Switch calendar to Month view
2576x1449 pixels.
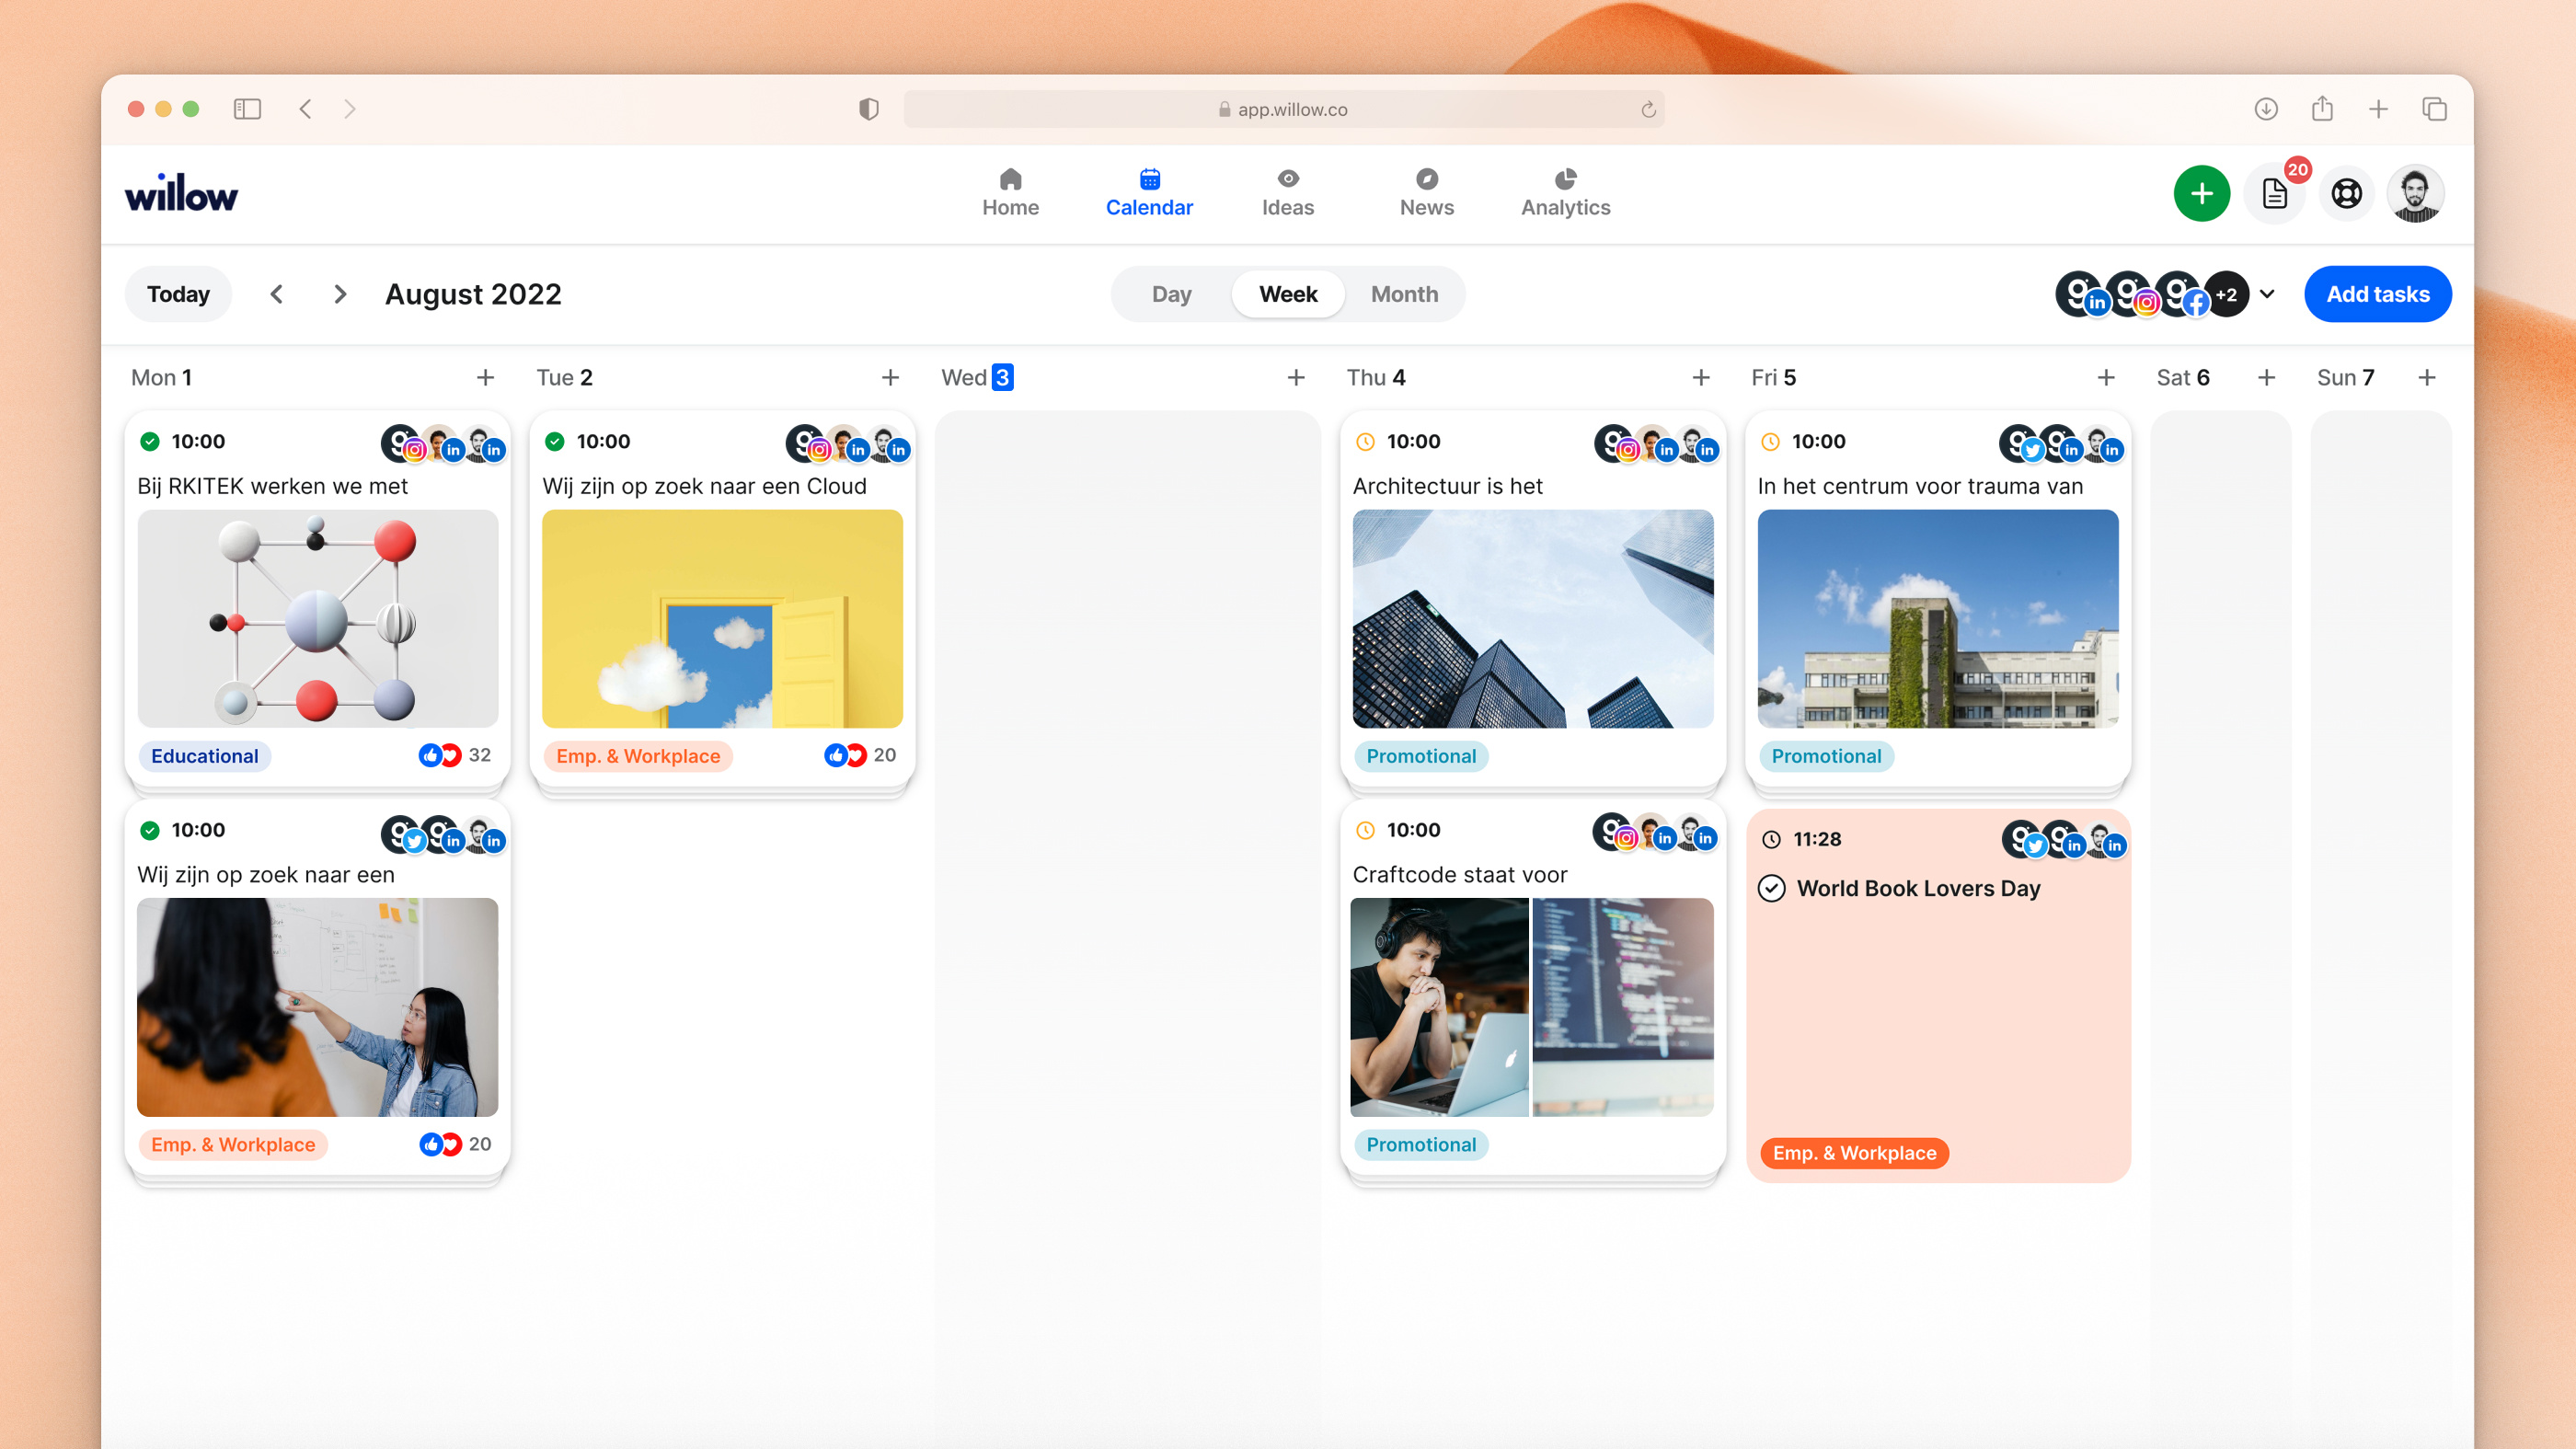(1404, 294)
